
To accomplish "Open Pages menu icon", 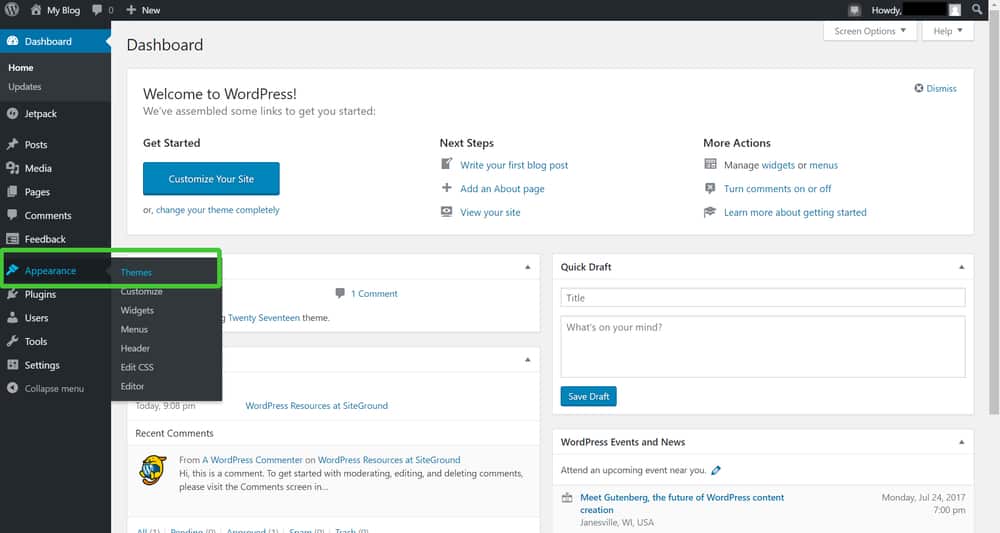I will (x=12, y=191).
